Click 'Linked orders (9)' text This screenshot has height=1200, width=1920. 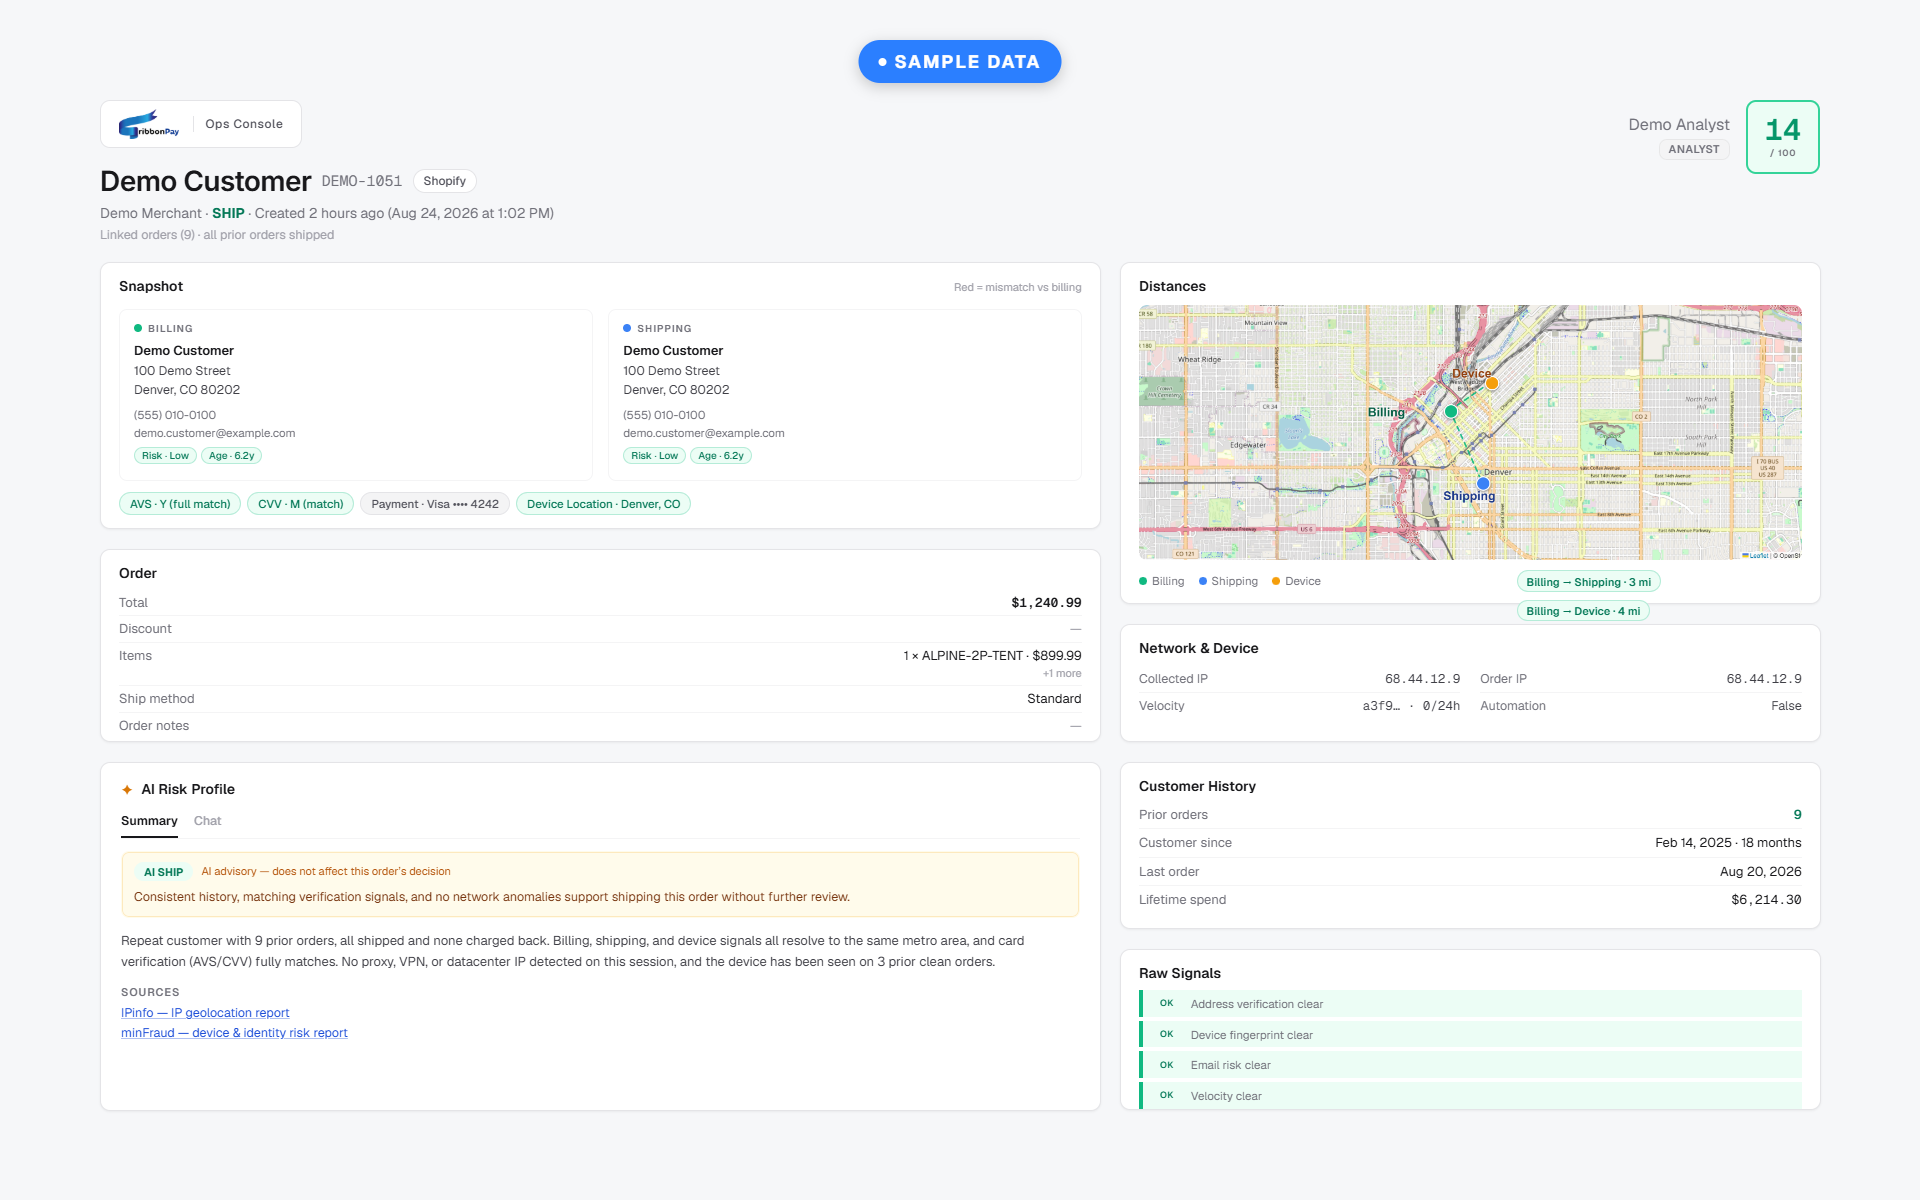pyautogui.click(x=147, y=235)
